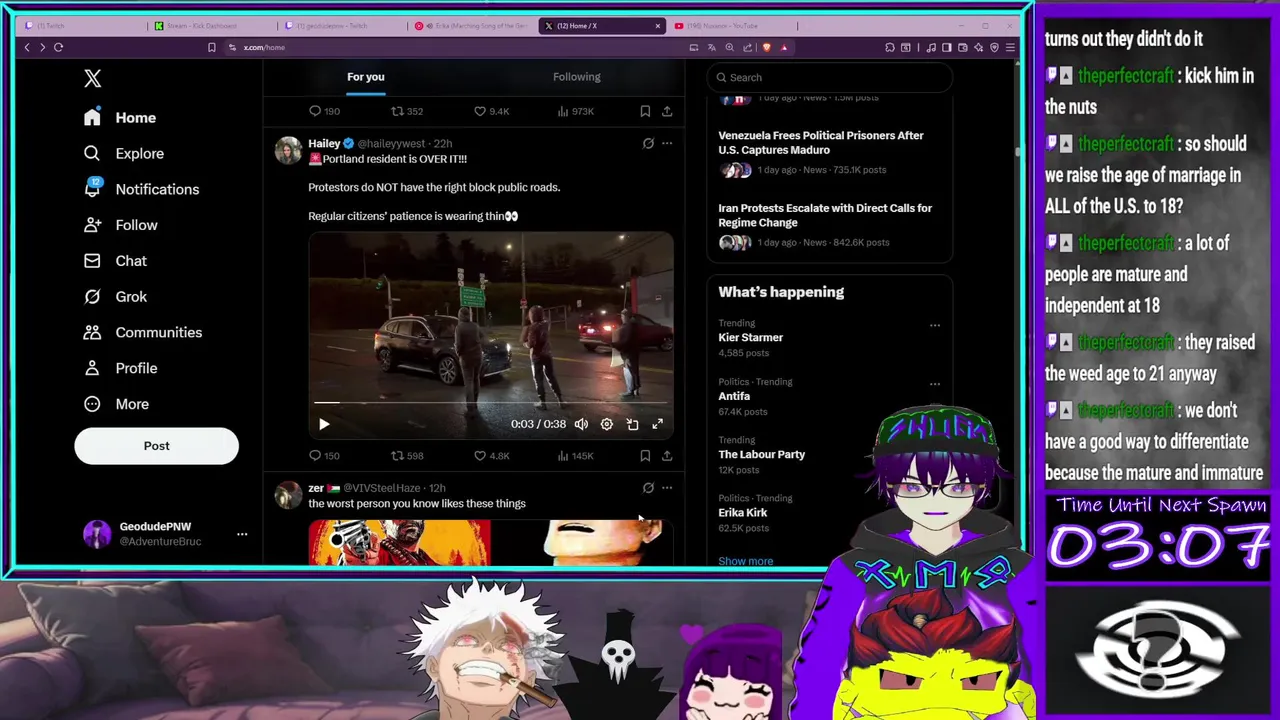Switch to the Kick Dashboard browser tab
1280x720 pixels.
(210, 26)
